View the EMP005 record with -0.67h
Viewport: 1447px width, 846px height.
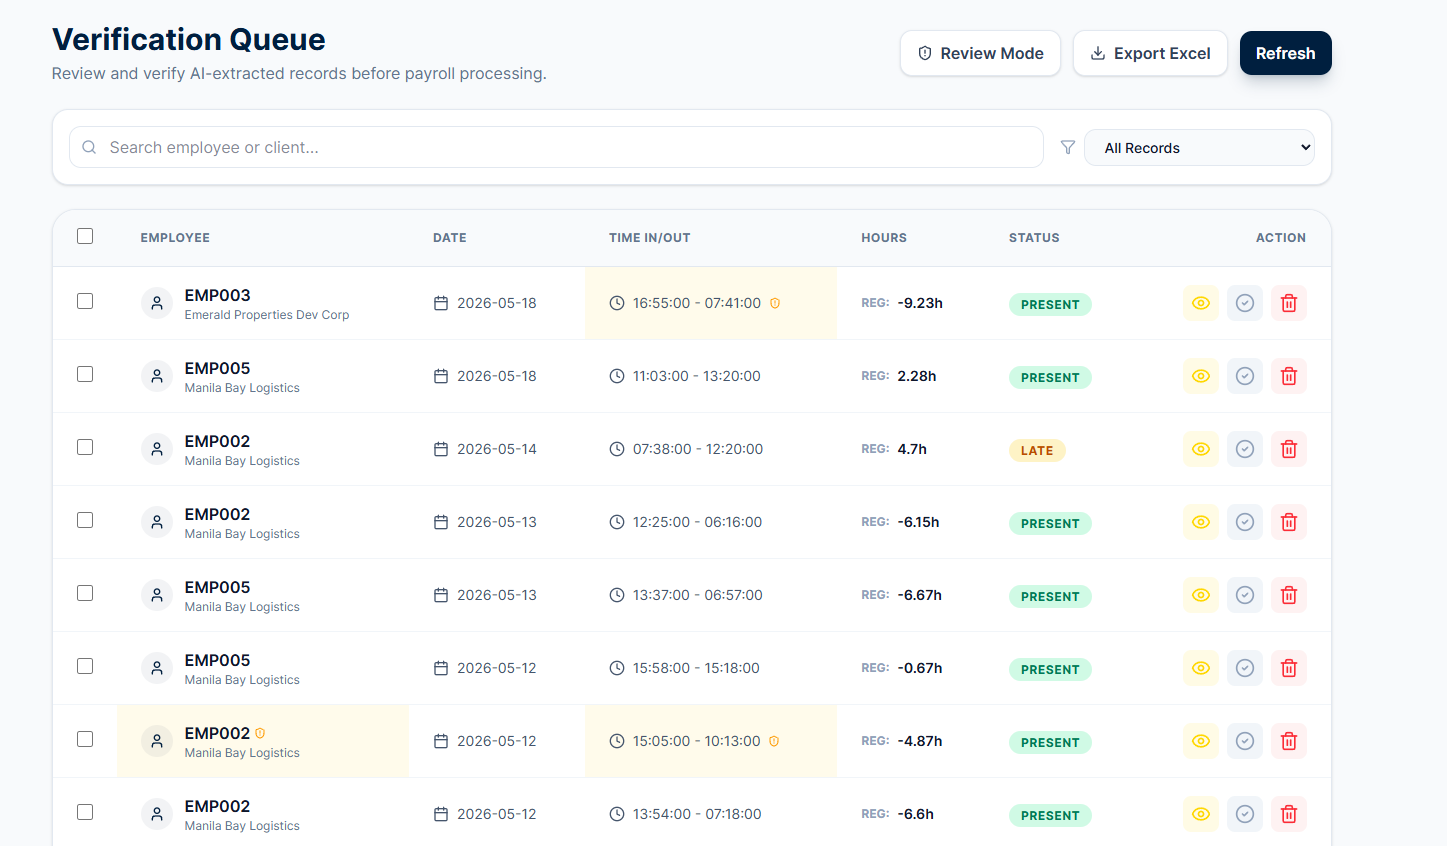pos(1201,668)
